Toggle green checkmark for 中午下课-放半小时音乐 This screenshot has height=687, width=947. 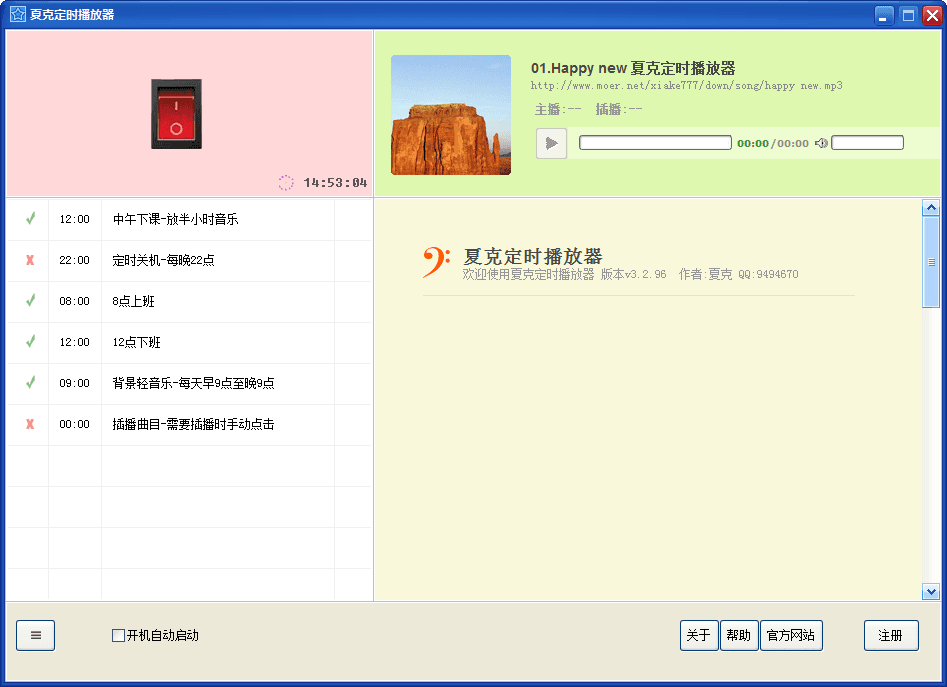pos(30,219)
